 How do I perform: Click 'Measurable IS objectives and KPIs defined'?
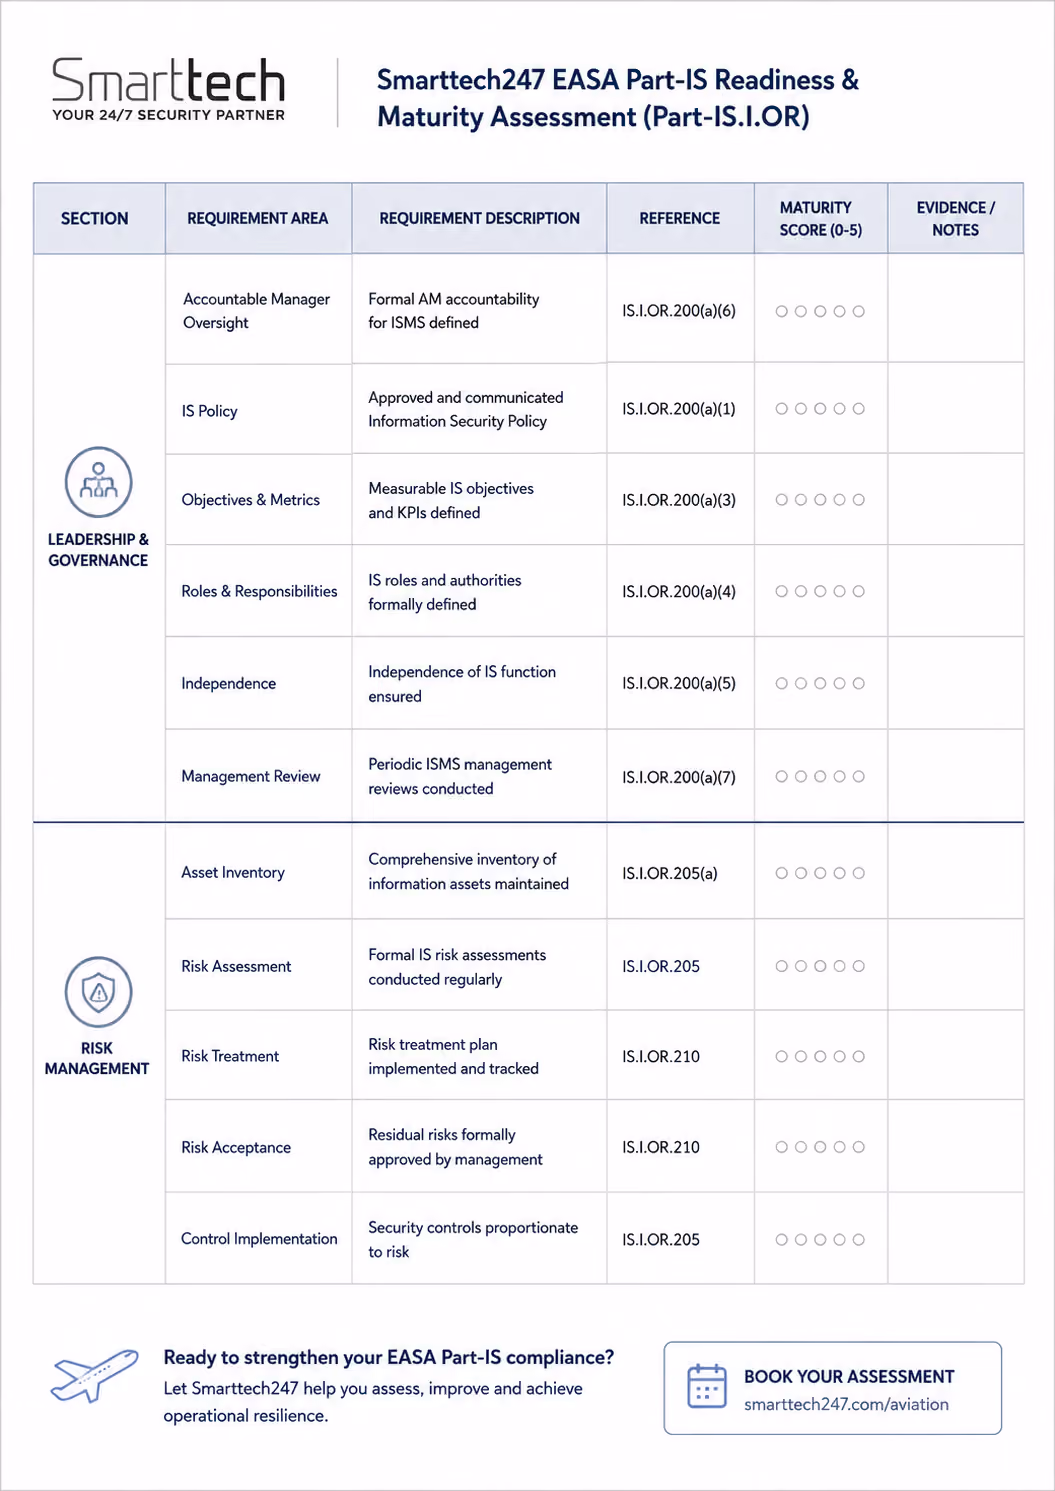coord(451,500)
